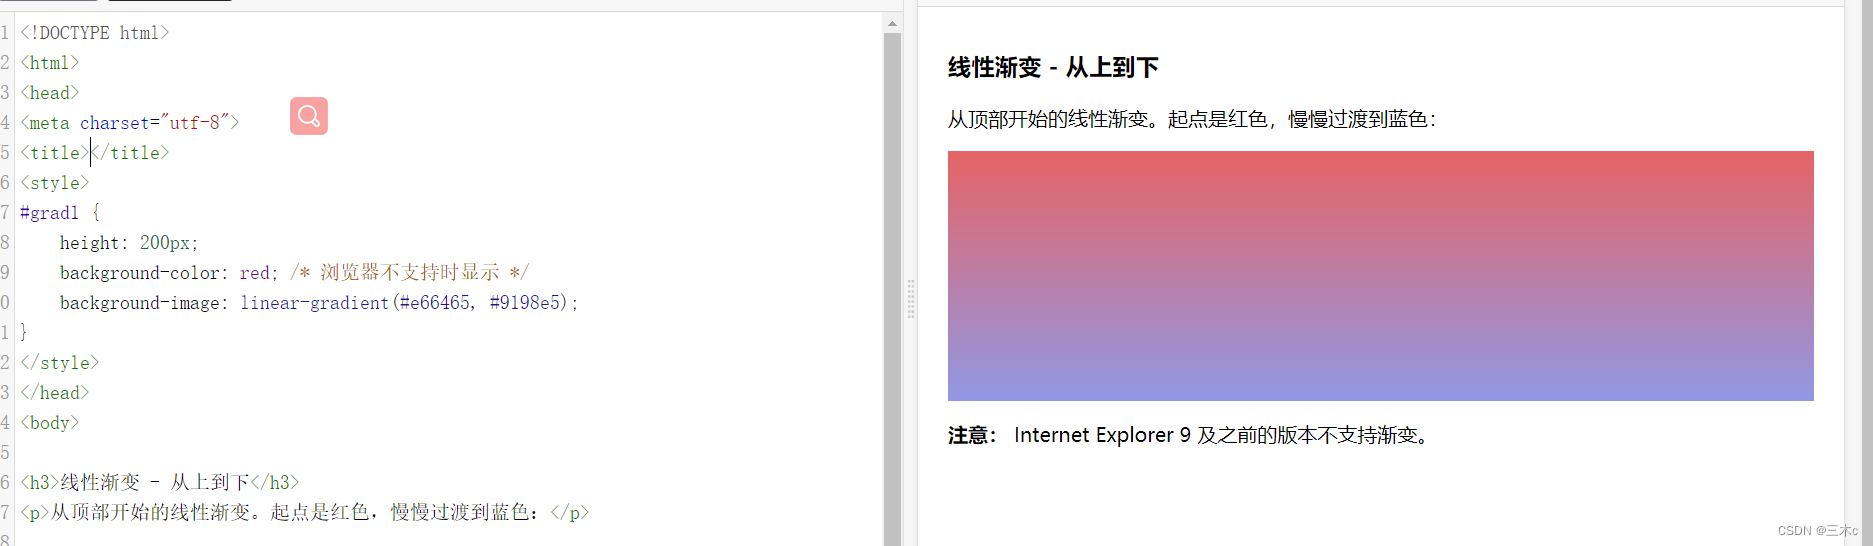Click the pink magnifier search icon
The height and width of the screenshot is (546, 1873).
[x=309, y=116]
